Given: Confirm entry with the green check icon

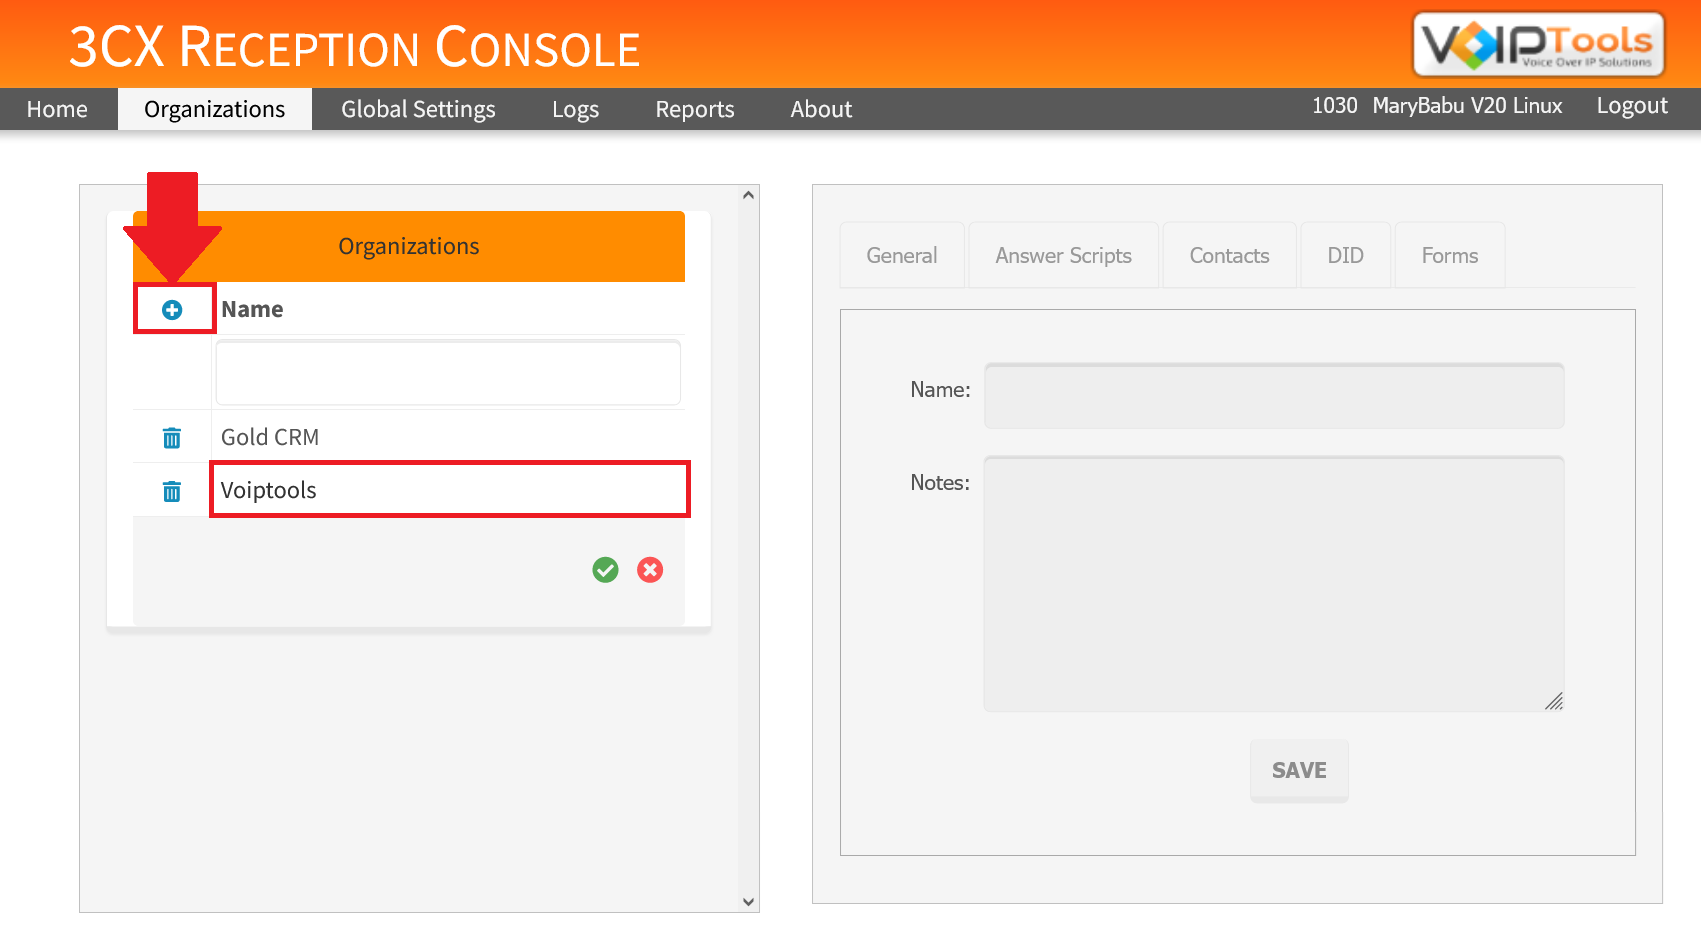Looking at the screenshot, I should point(605,570).
